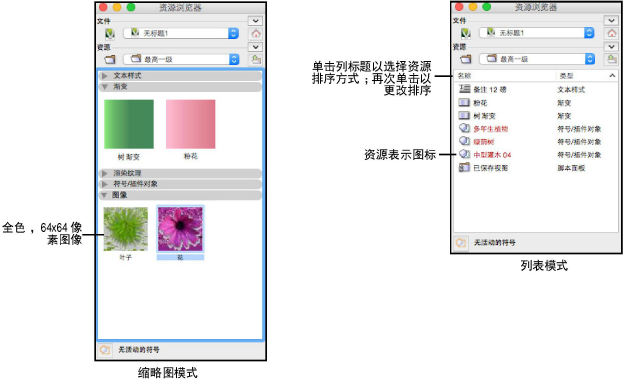Viewport: 623px width, 379px height.
Task: Click go-up-folder icon in thumbnail mode window
Action: point(255,60)
